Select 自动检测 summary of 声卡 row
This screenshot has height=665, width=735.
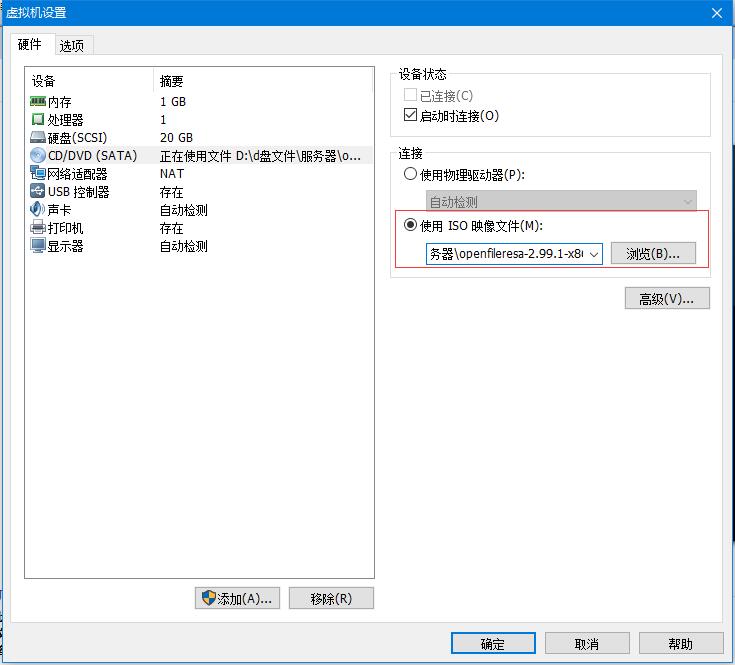pyautogui.click(x=183, y=209)
